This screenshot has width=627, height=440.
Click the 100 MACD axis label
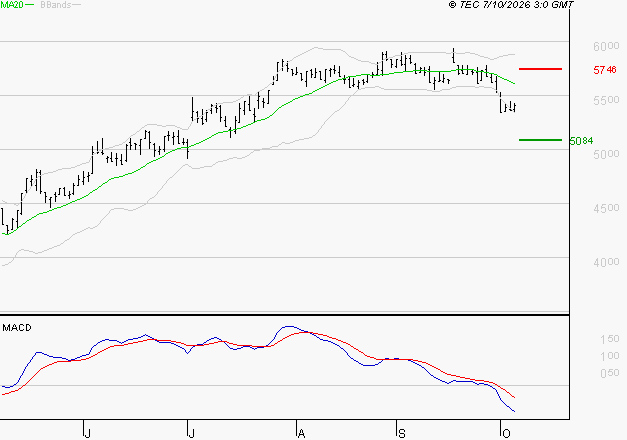pos(610,356)
